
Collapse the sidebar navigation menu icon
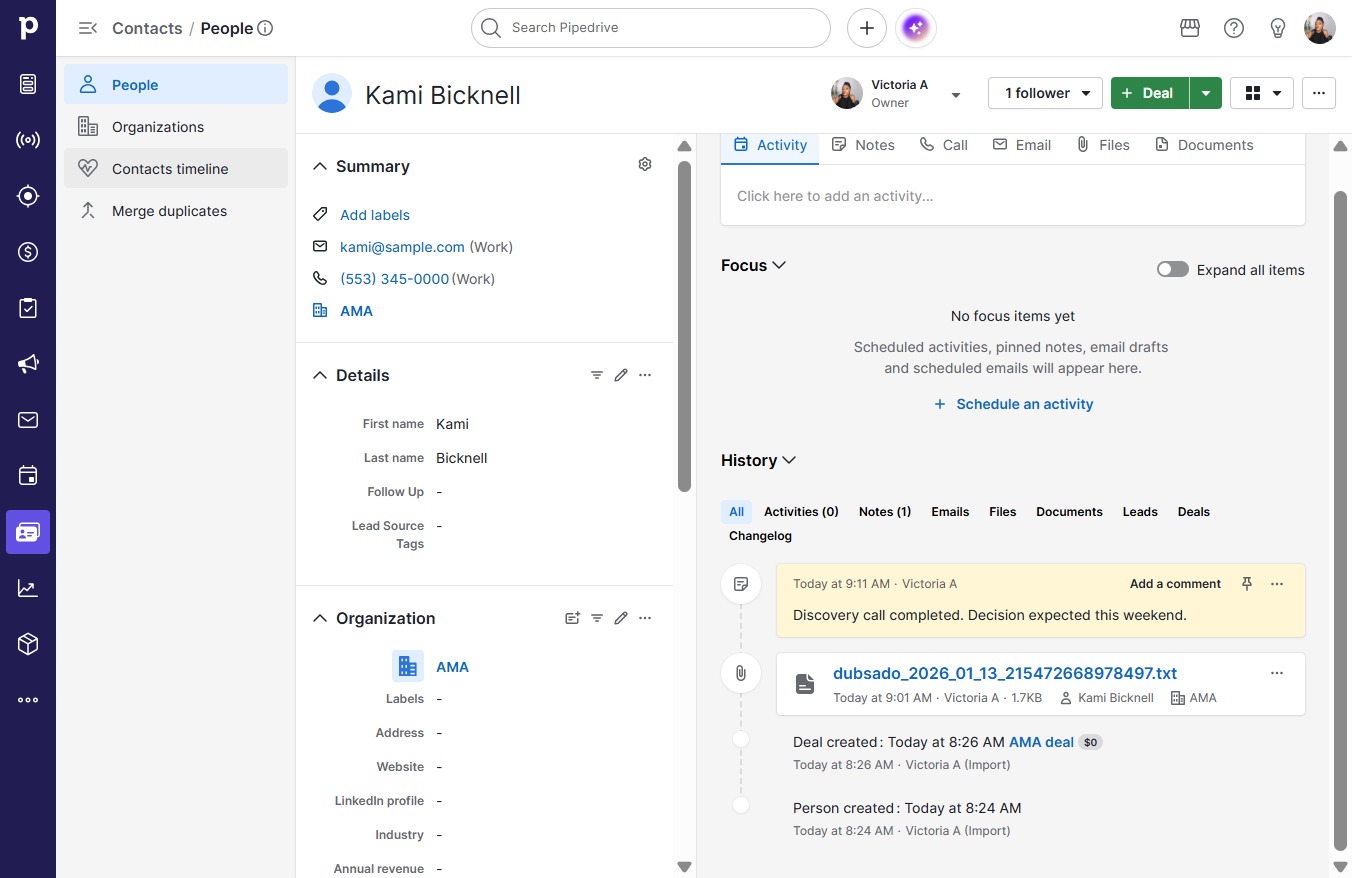tap(88, 28)
